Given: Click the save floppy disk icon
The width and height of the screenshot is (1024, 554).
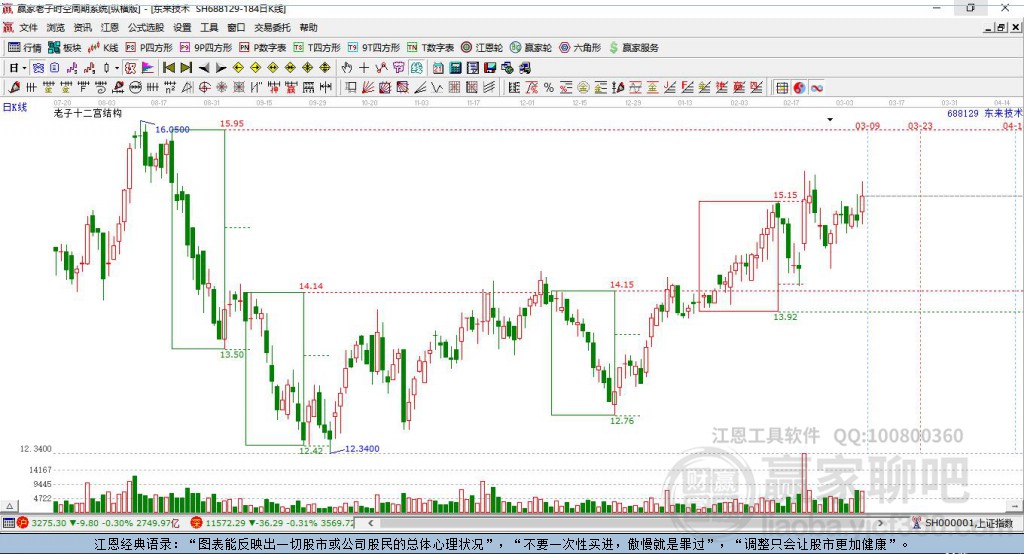Looking at the screenshot, I should click(x=490, y=68).
